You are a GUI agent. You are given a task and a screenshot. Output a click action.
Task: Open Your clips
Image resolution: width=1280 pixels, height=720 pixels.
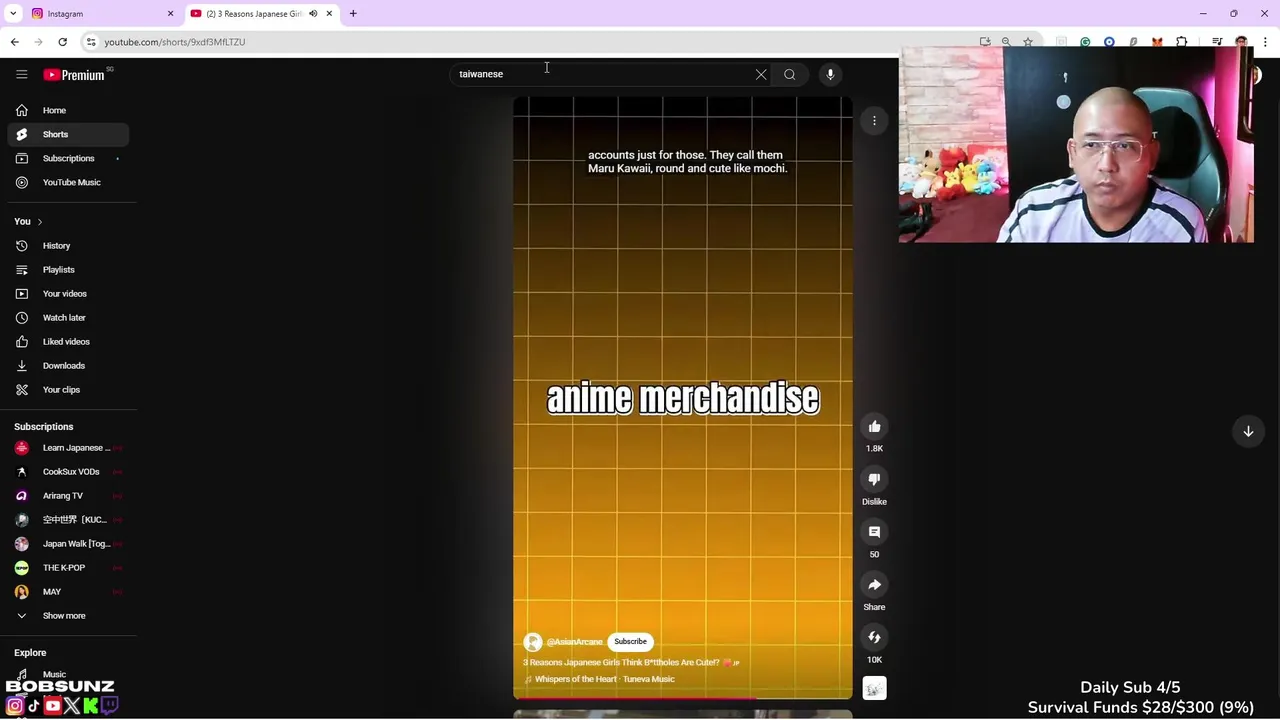68,389
